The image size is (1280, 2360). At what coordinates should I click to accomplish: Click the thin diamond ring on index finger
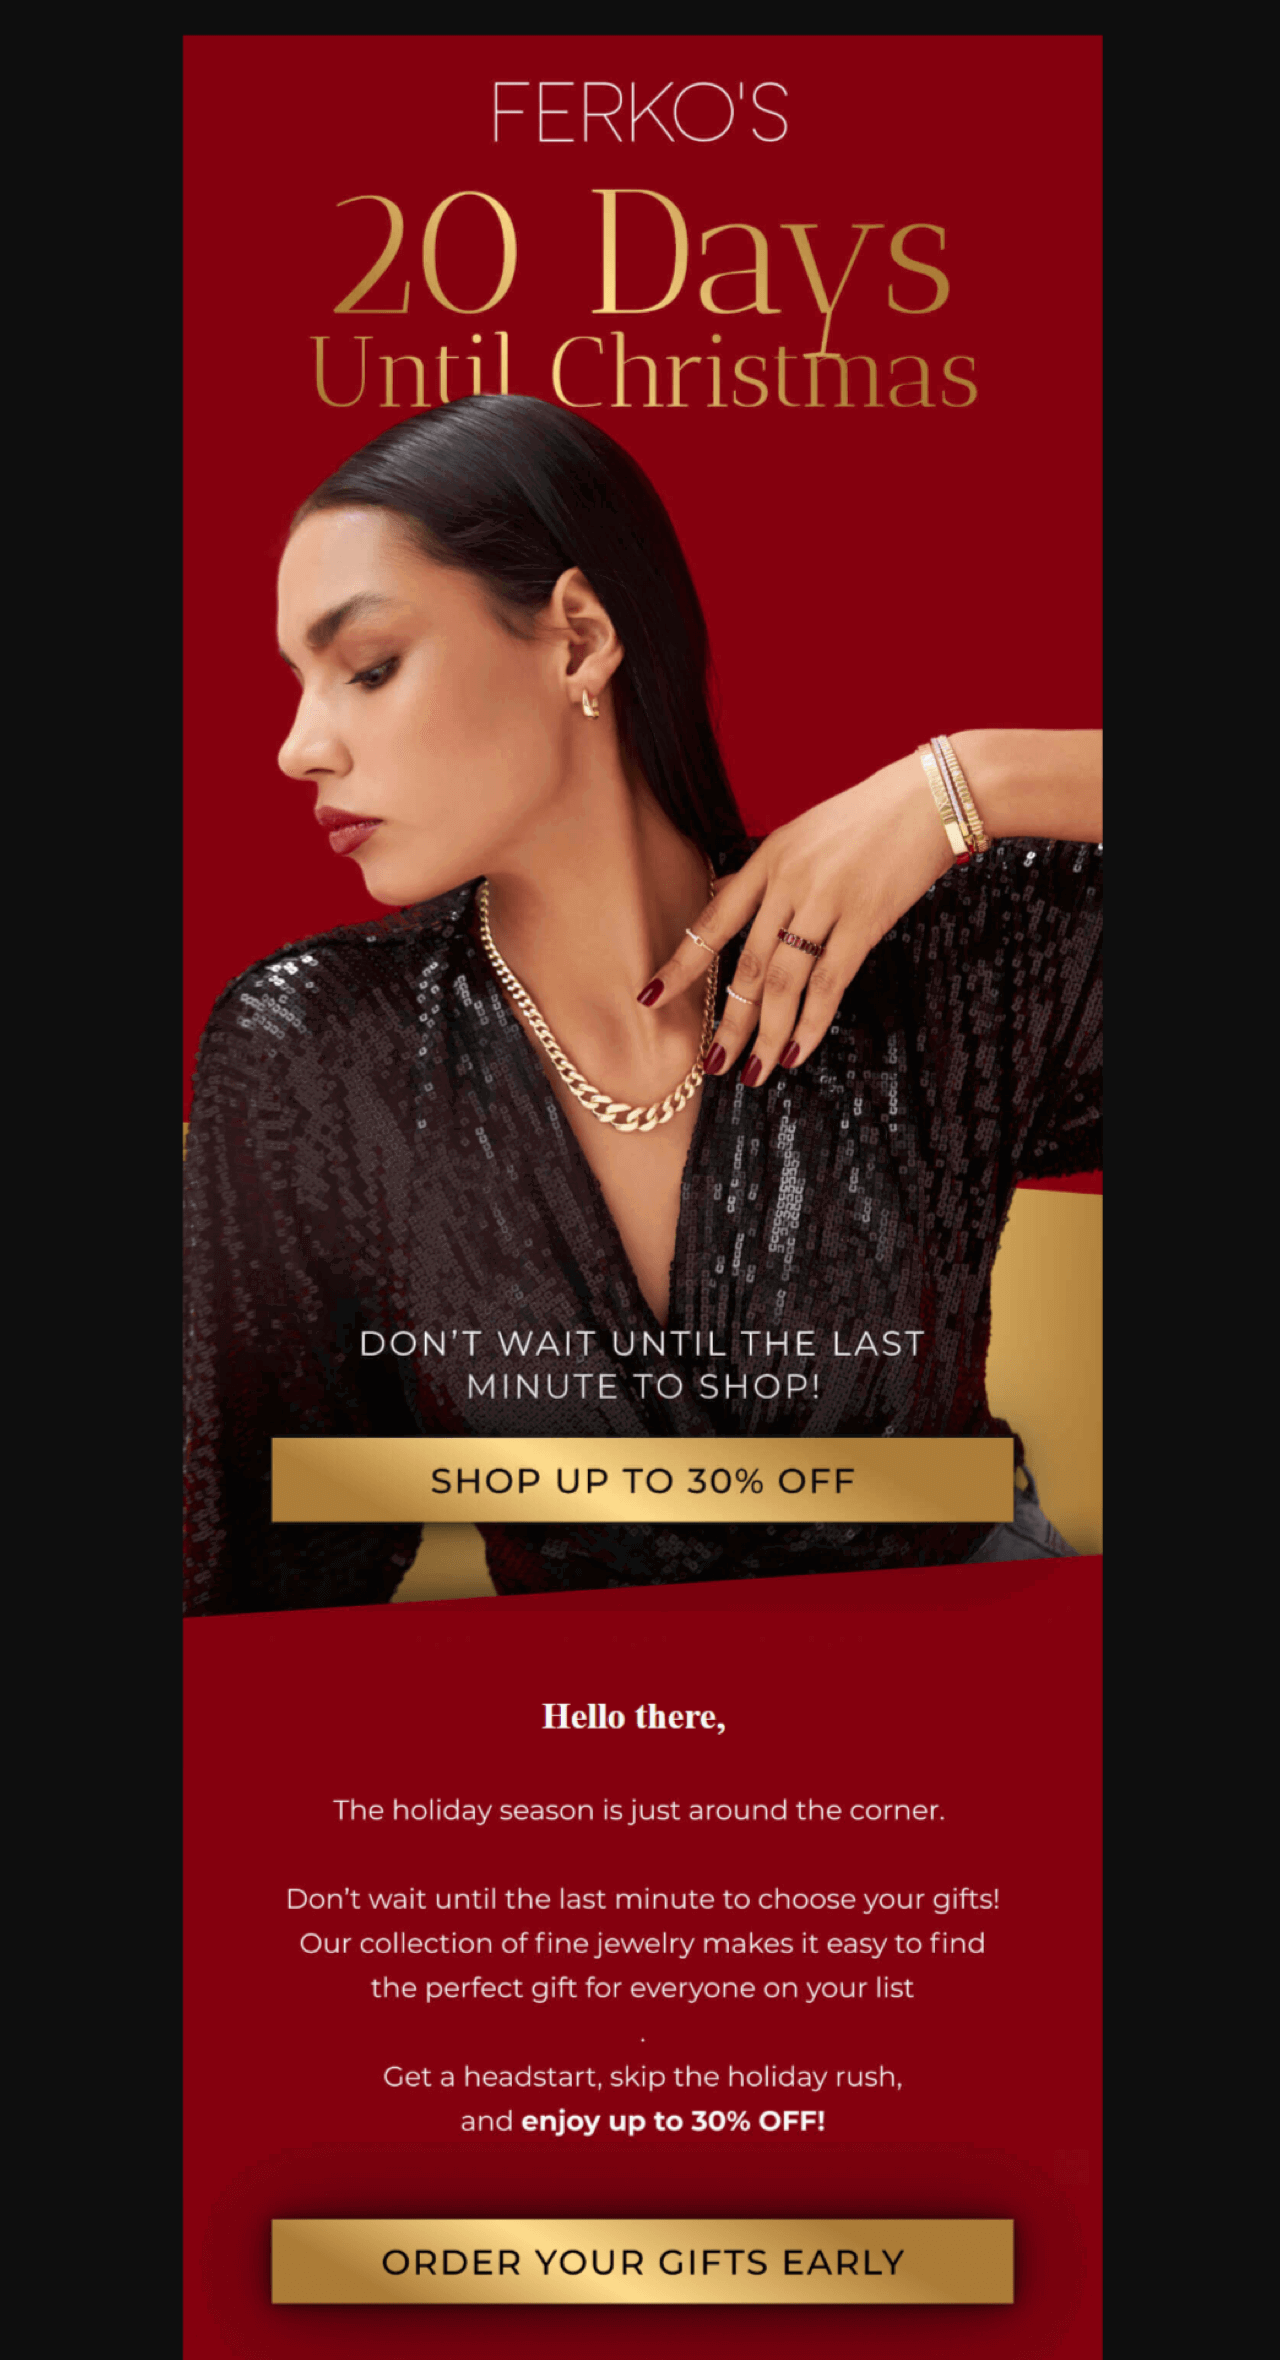700,940
